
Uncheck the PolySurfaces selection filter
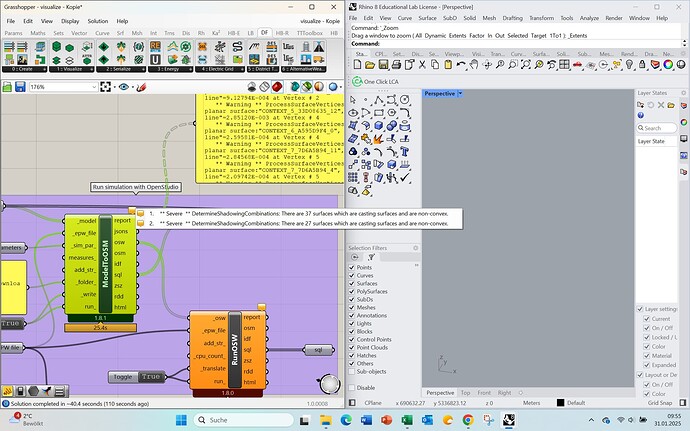tap(352, 291)
